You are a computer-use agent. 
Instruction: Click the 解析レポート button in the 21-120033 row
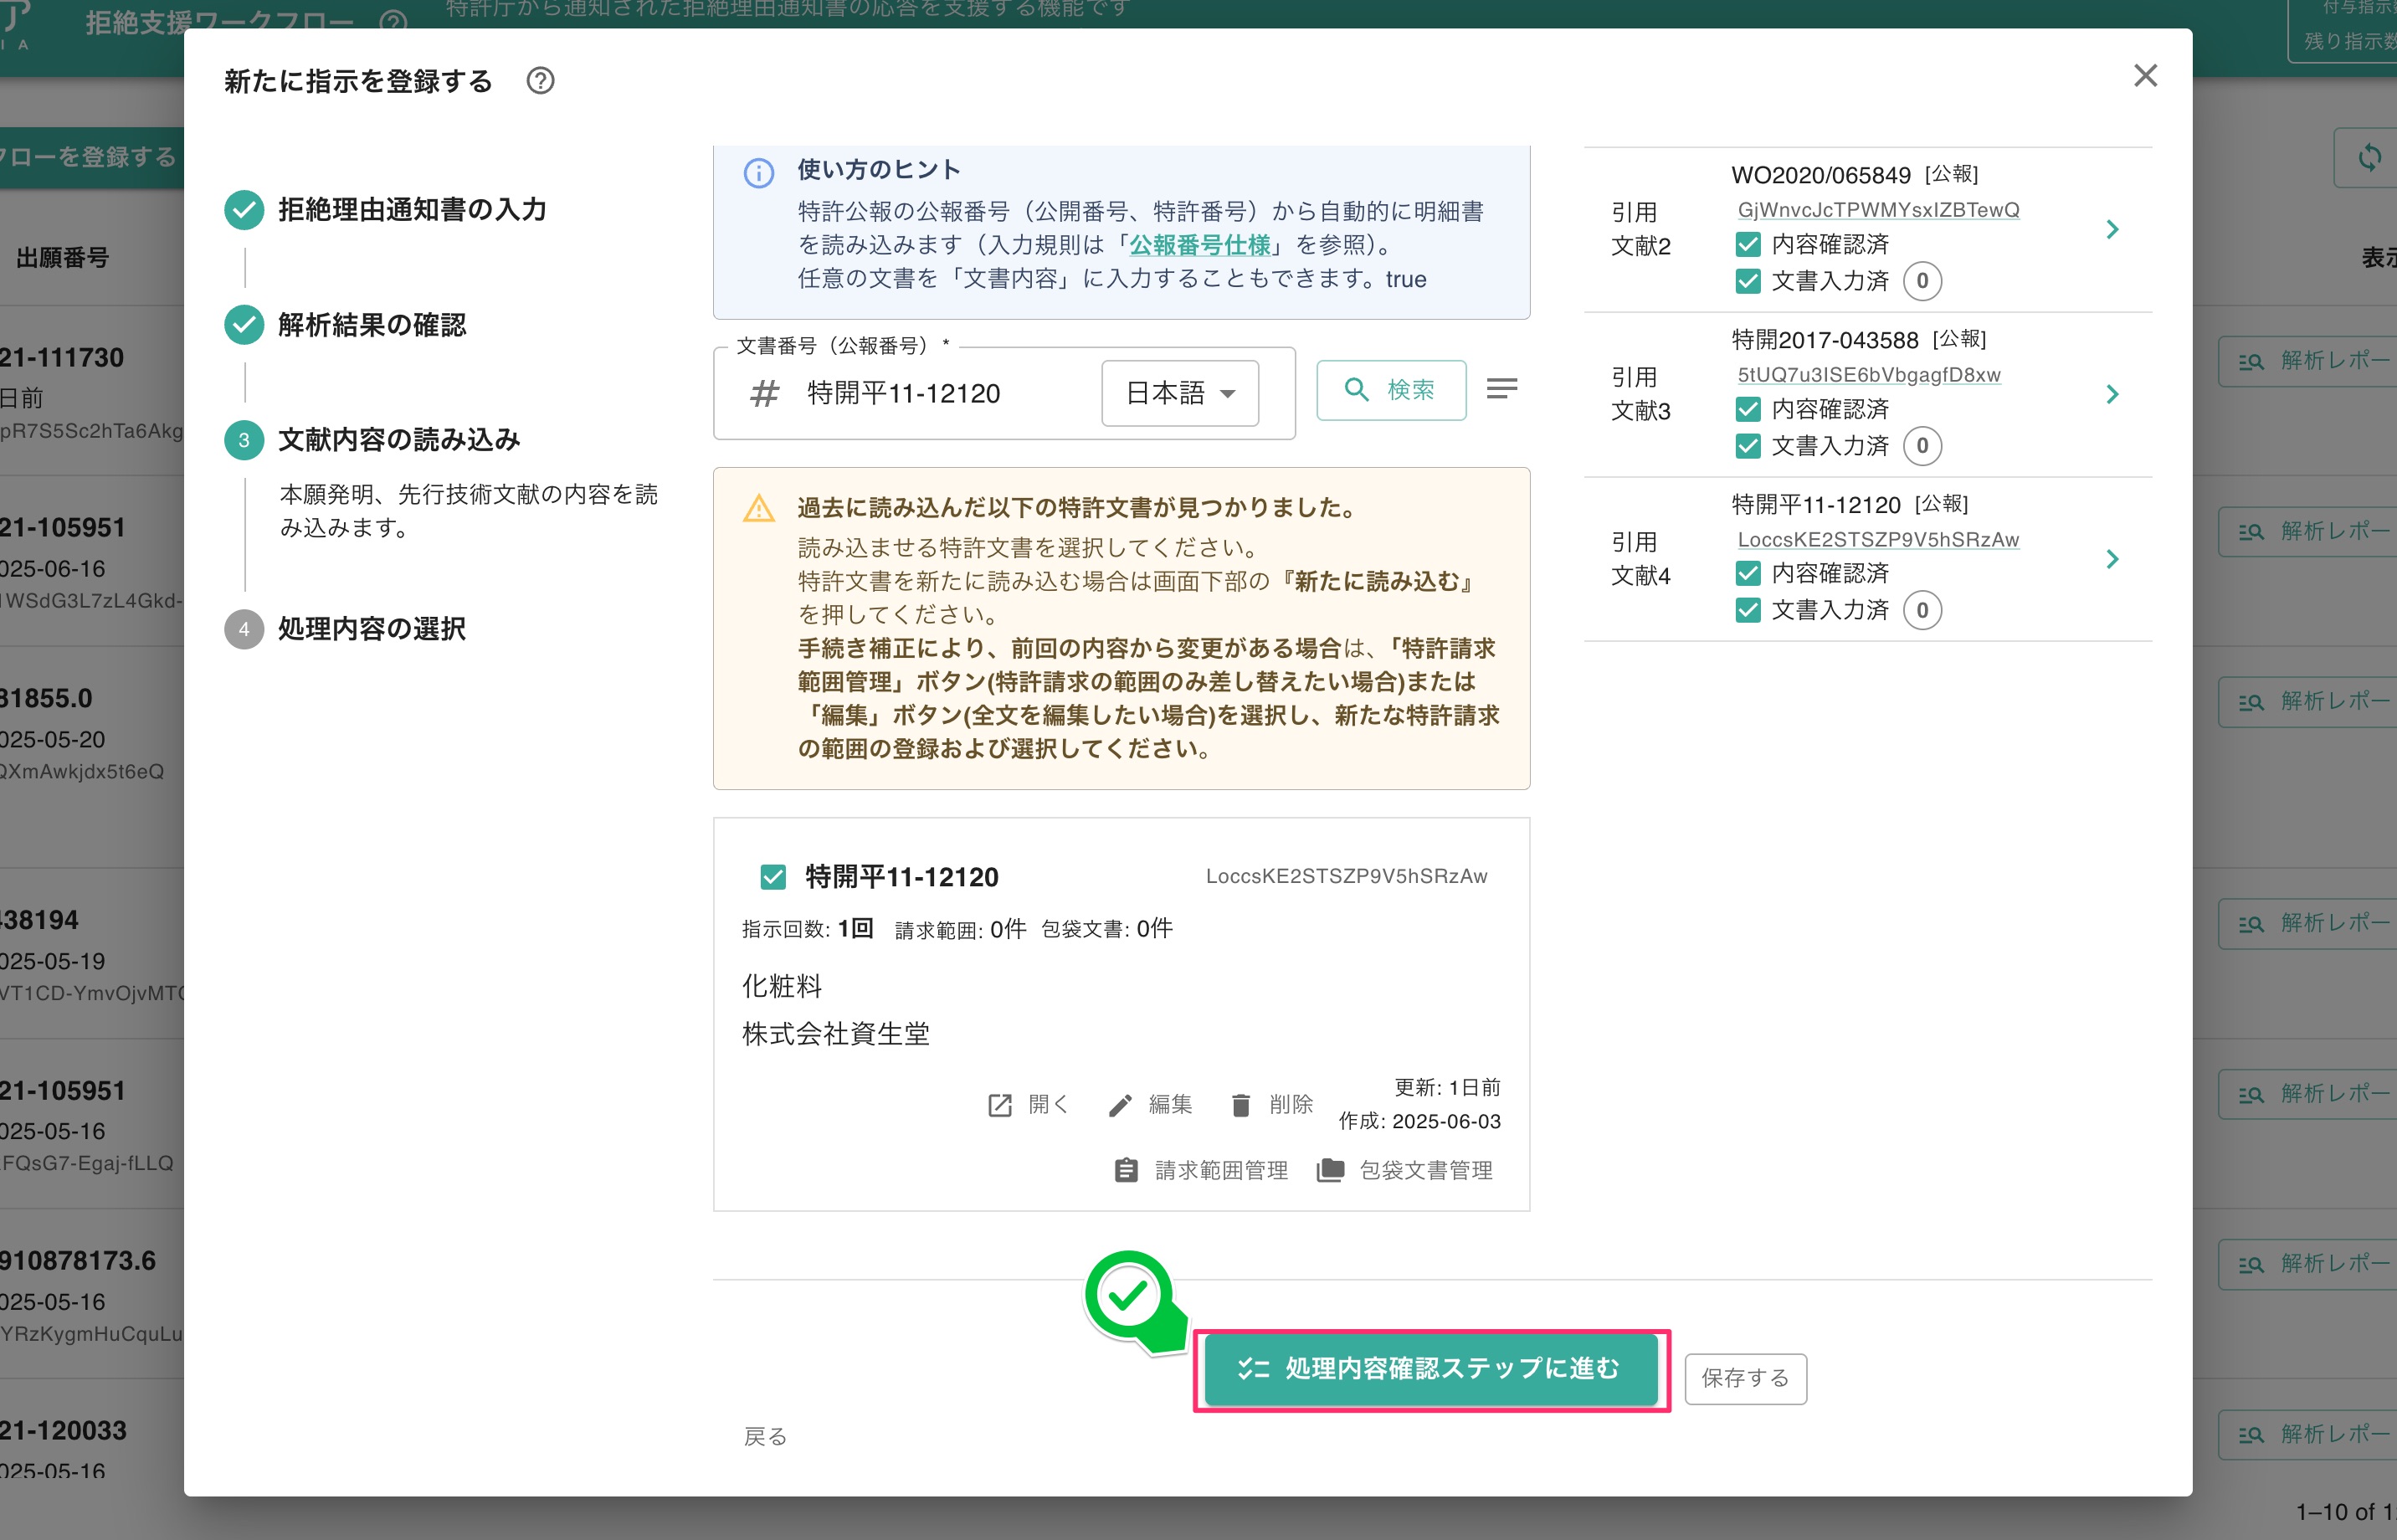tap(2308, 1435)
